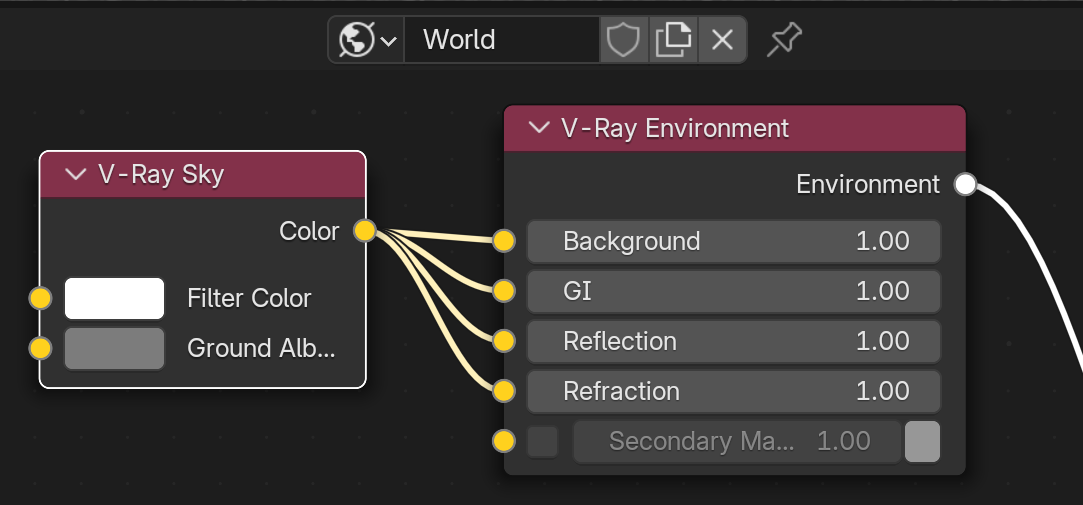Click the Ground Albedo input socket
The image size is (1083, 505).
pyautogui.click(x=40, y=348)
